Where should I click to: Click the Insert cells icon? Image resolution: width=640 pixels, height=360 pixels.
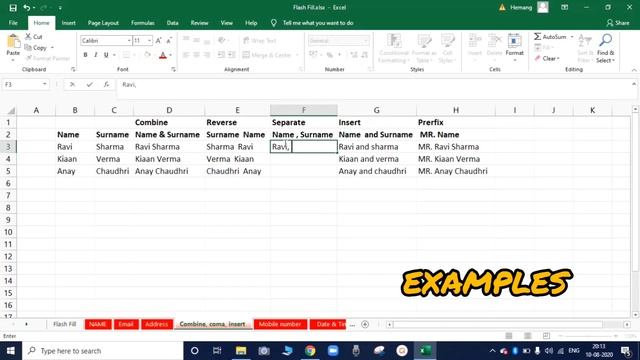point(475,41)
